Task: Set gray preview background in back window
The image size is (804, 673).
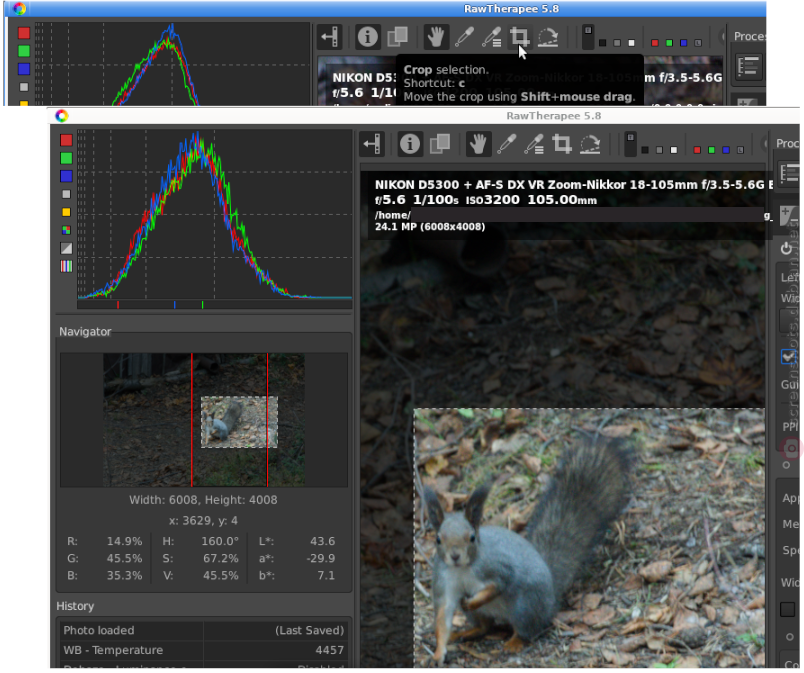Action: 617,43
